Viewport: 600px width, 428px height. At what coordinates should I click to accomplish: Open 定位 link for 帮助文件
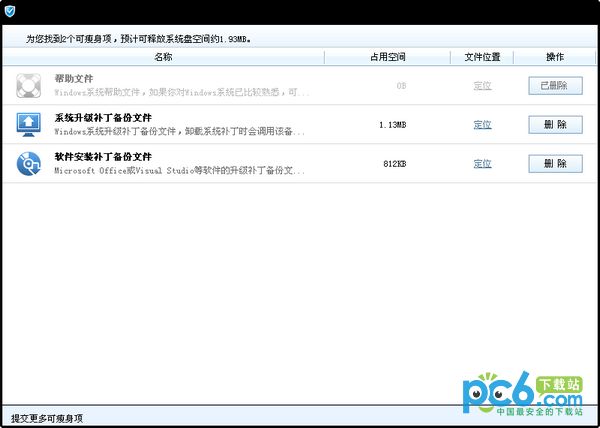[482, 86]
